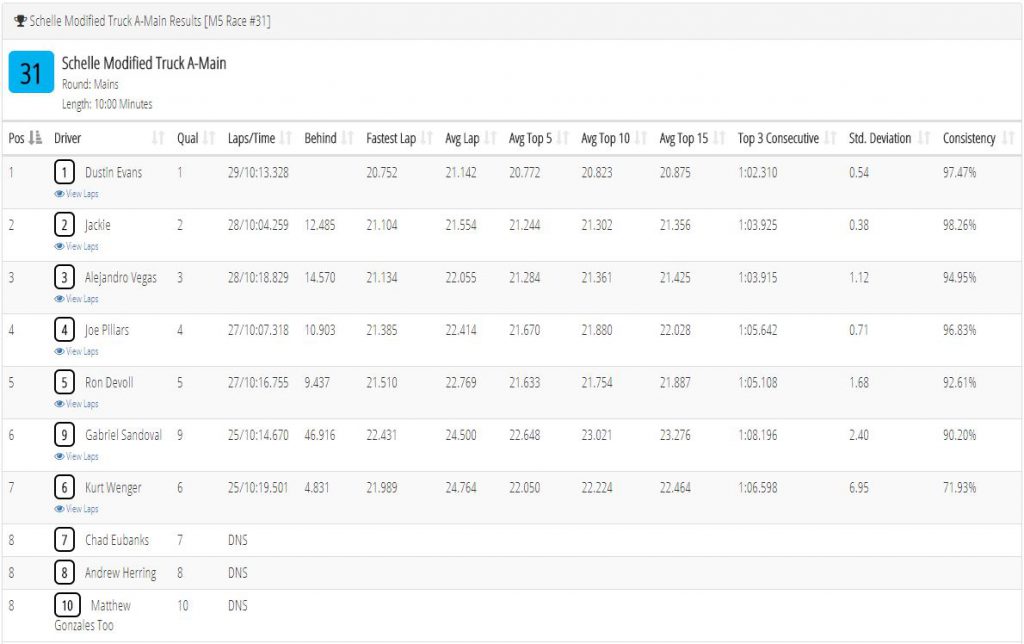Click car number 4 badge for Joe Pillars
This screenshot has width=1024, height=644.
(64, 330)
